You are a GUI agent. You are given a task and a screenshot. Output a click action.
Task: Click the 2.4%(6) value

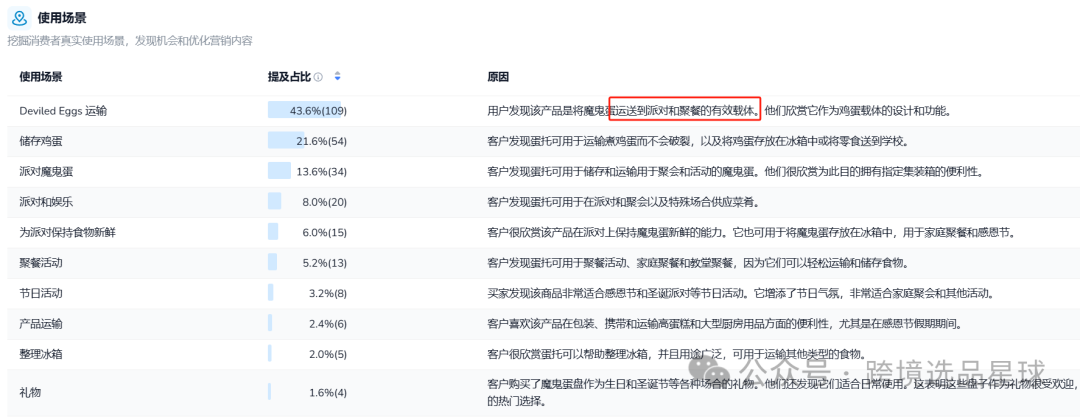tap(327, 324)
